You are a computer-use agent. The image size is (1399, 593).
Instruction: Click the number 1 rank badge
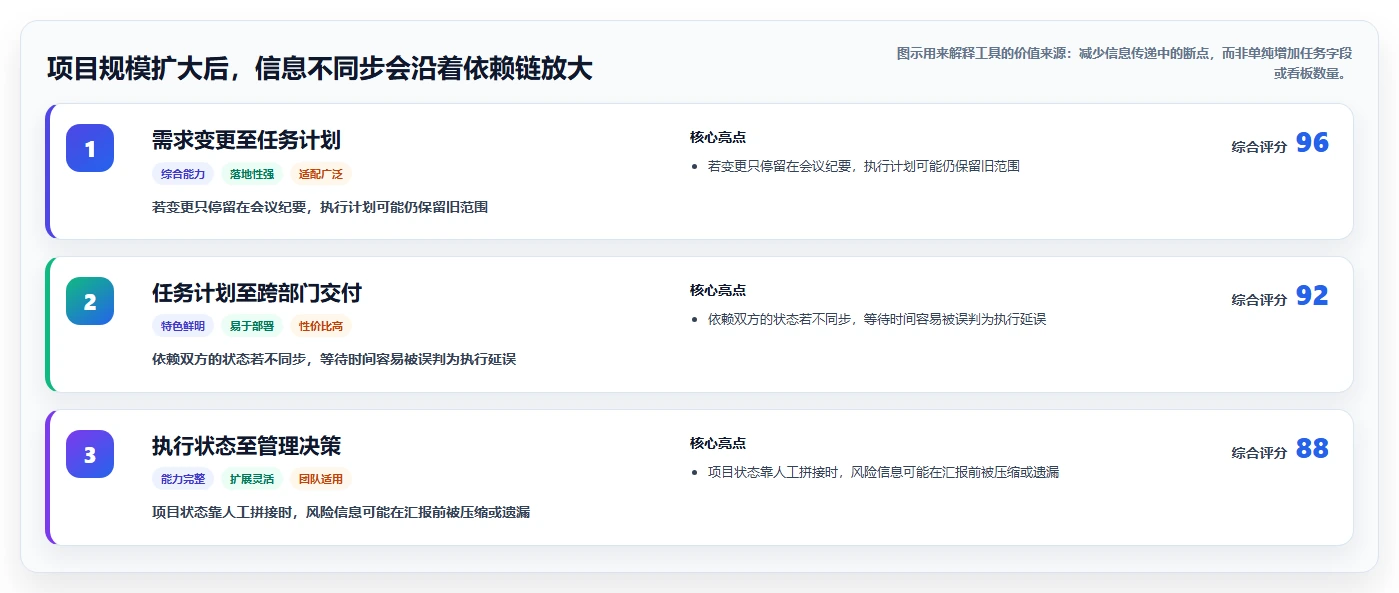click(90, 148)
